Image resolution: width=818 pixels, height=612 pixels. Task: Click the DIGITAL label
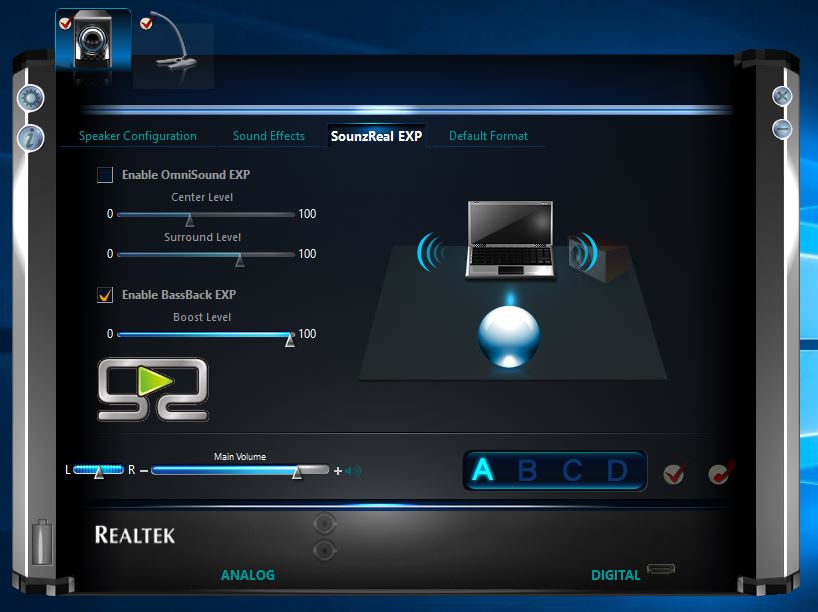coord(616,575)
